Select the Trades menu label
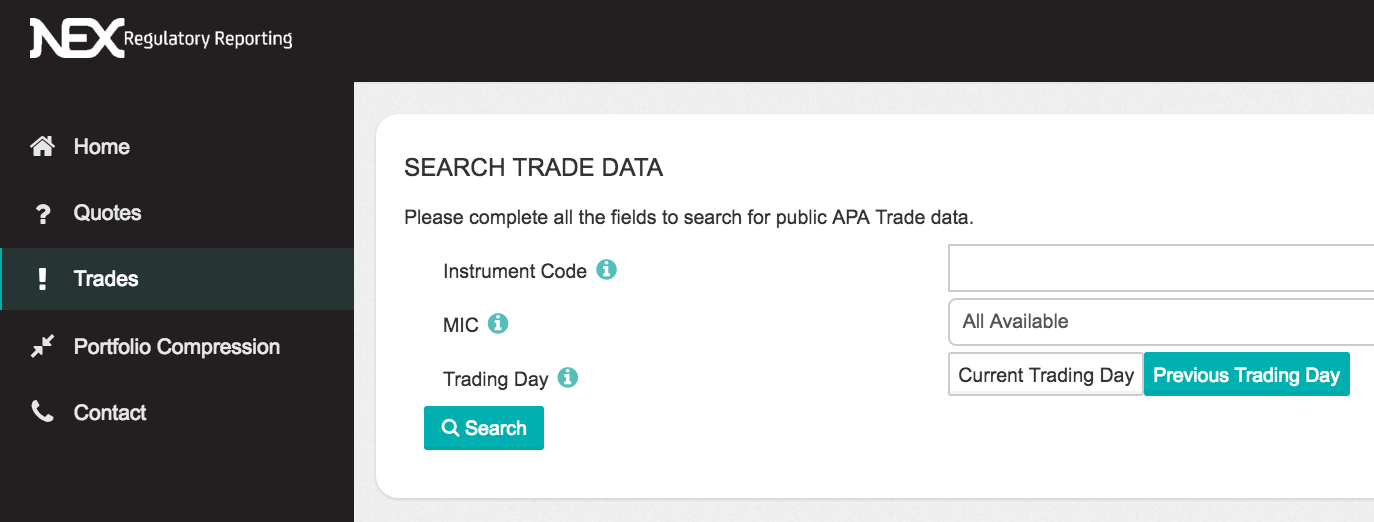This screenshot has height=522, width=1374. (x=106, y=279)
